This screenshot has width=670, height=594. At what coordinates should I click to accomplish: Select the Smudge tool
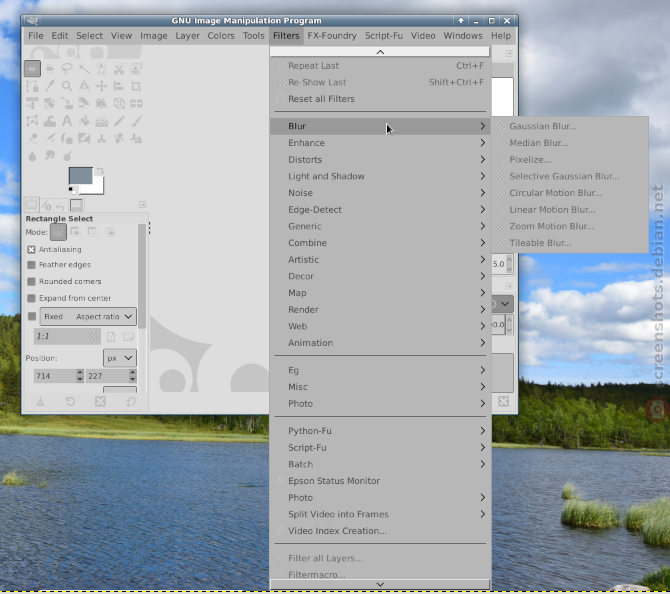(50, 156)
